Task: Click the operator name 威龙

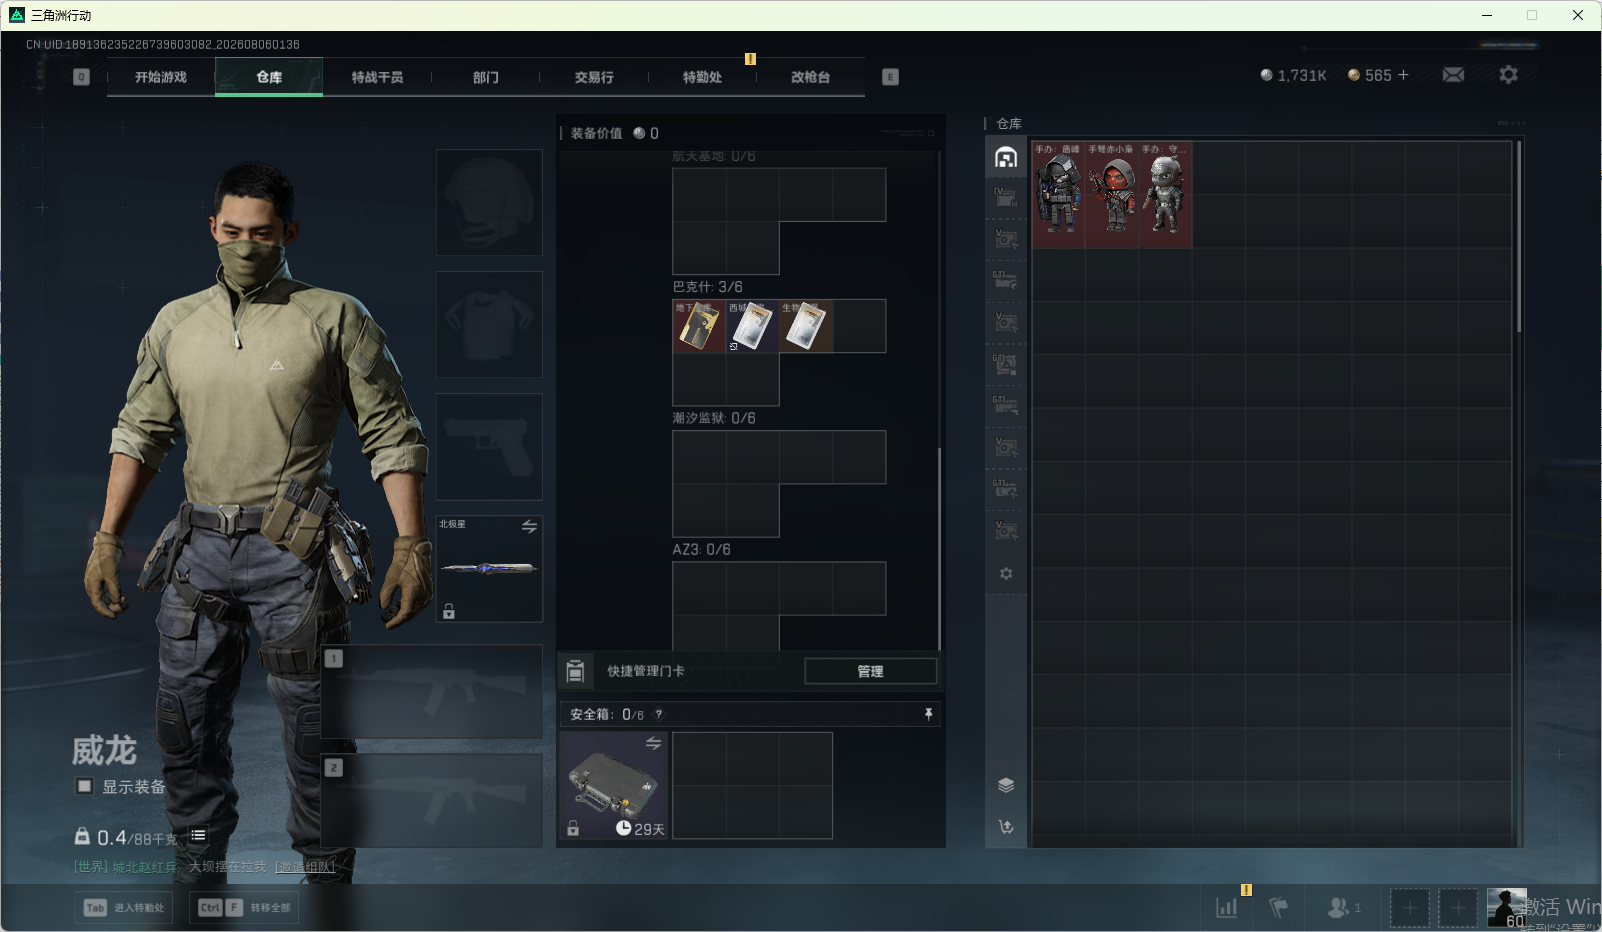Action: point(104,750)
